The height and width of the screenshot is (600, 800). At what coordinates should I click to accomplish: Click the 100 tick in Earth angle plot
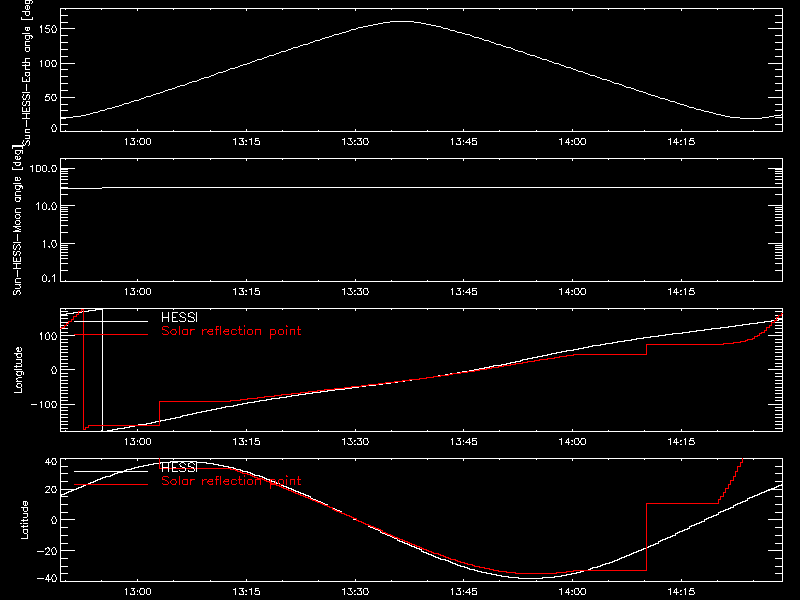[x=48, y=64]
